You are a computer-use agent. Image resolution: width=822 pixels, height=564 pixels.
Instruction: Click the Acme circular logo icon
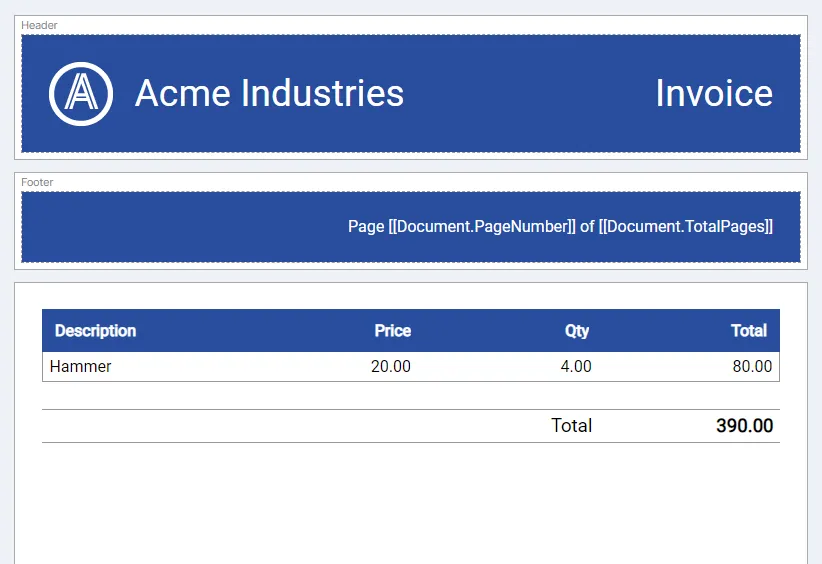81,94
